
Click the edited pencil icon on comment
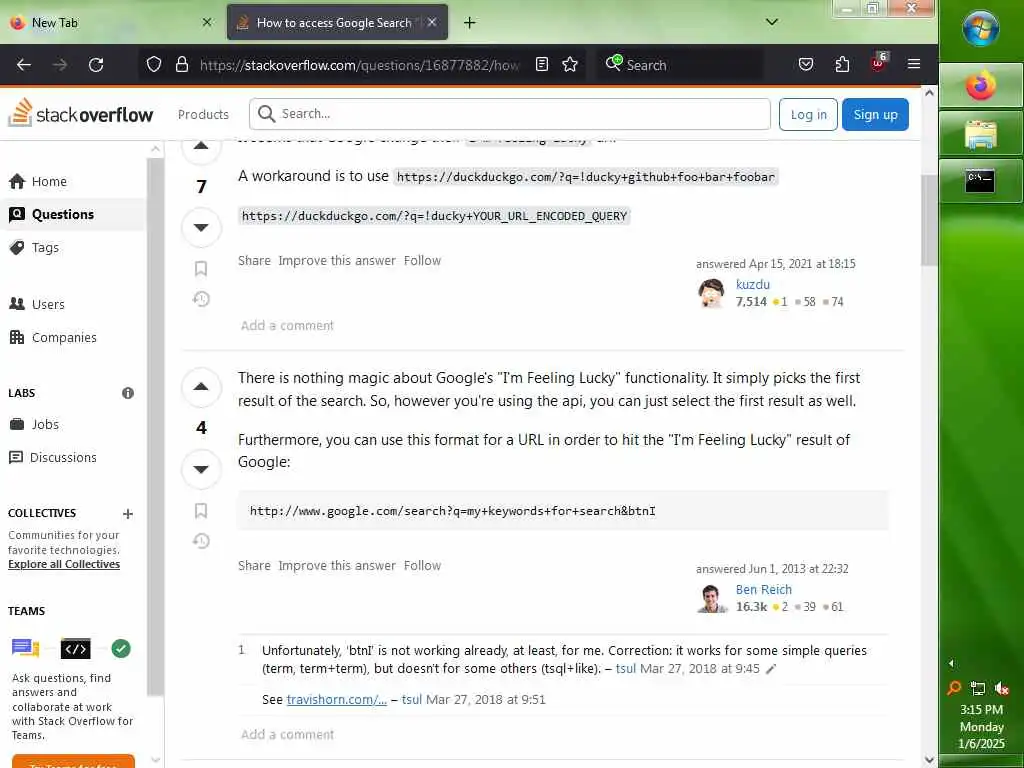pos(771,669)
